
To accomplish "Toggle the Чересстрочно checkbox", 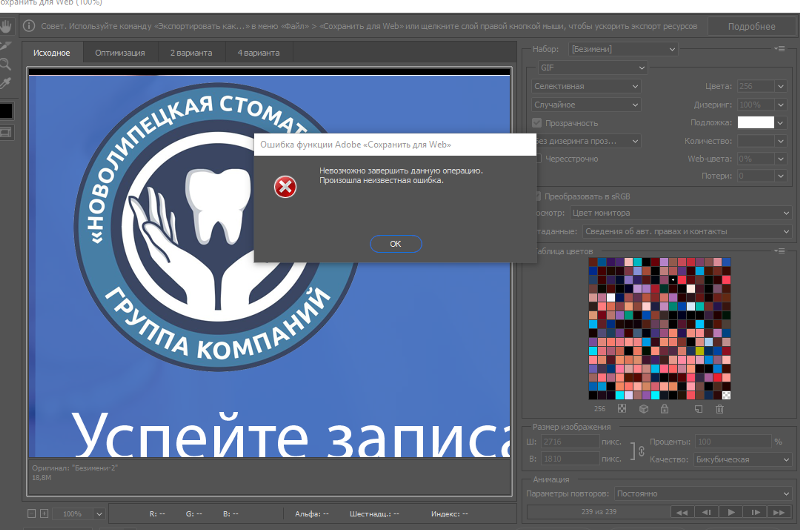I will (538, 159).
